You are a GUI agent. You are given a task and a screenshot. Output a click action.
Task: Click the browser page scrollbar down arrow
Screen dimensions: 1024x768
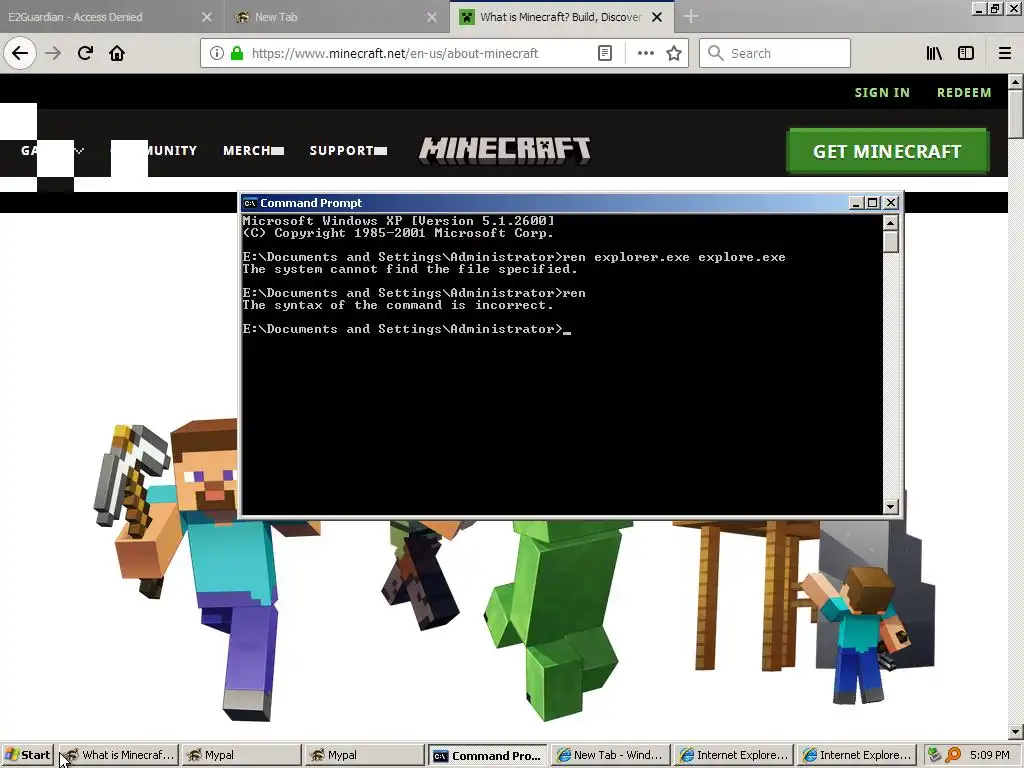pos(1015,733)
